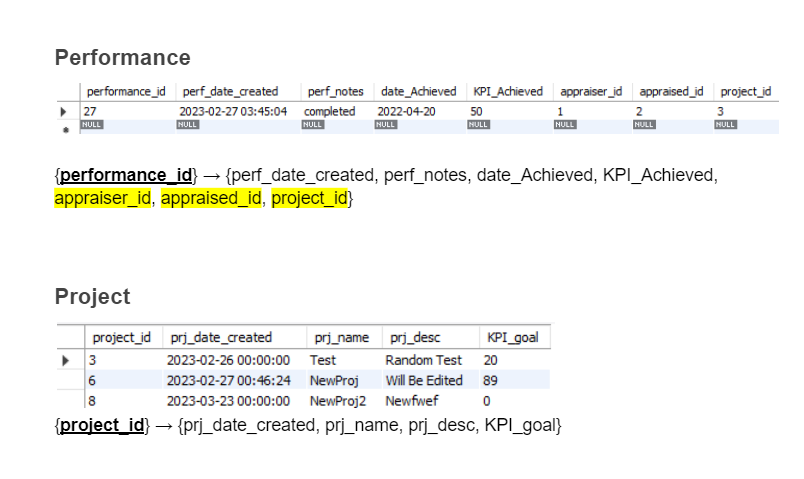Click project_id header in Performance table
This screenshot has width=804, height=479.
point(746,91)
